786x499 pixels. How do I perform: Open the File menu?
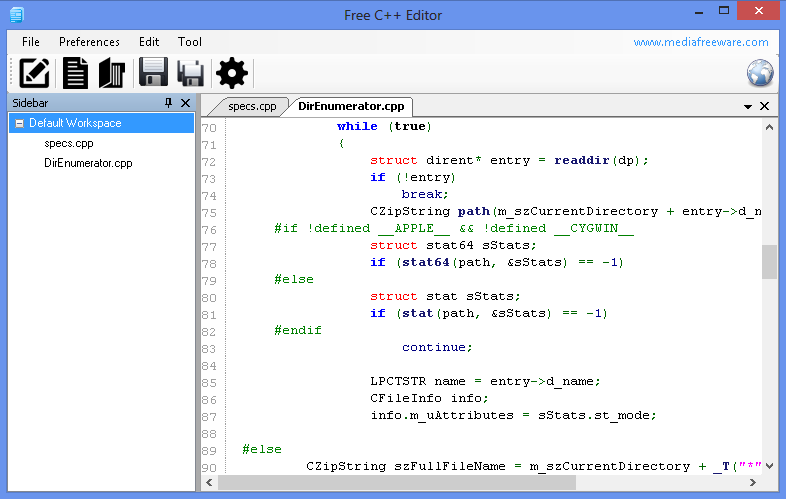pyautogui.click(x=31, y=42)
